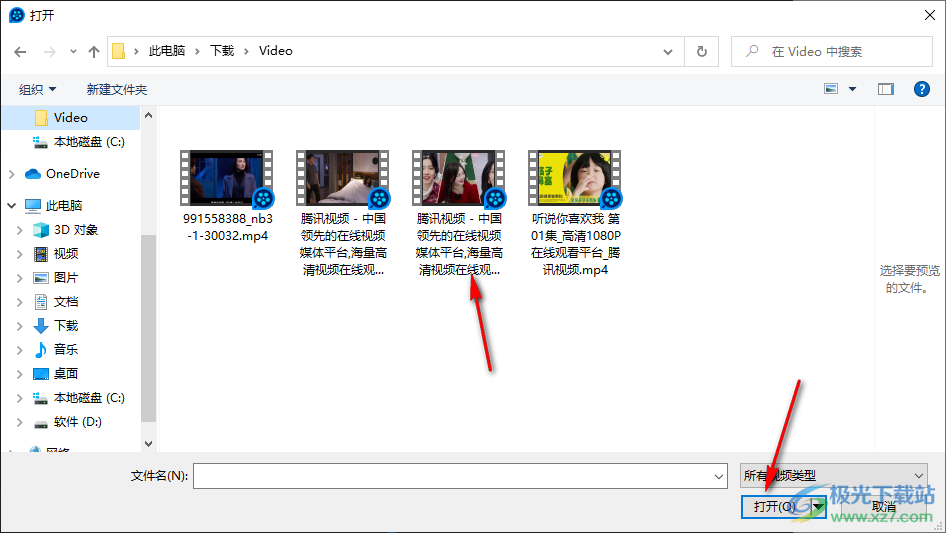Screen dimensions: 946x533
Task: Open the 所有视频类型 file type dropdown
Action: pyautogui.click(x=834, y=476)
